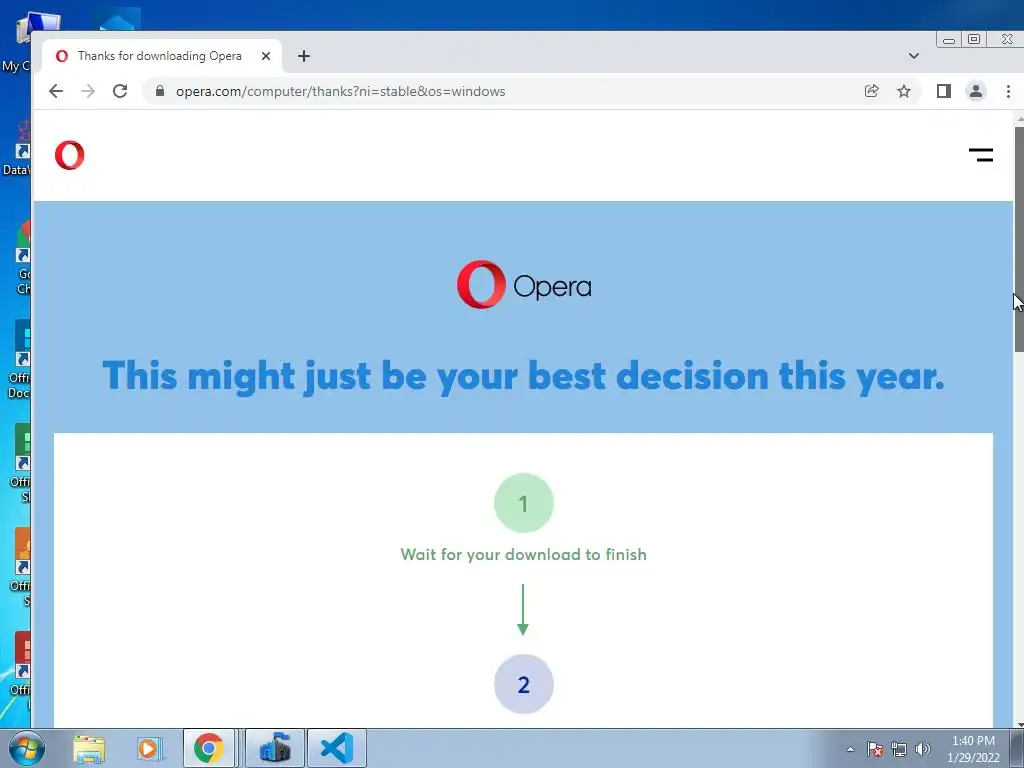Expand the tab search dropdown arrow

point(914,56)
